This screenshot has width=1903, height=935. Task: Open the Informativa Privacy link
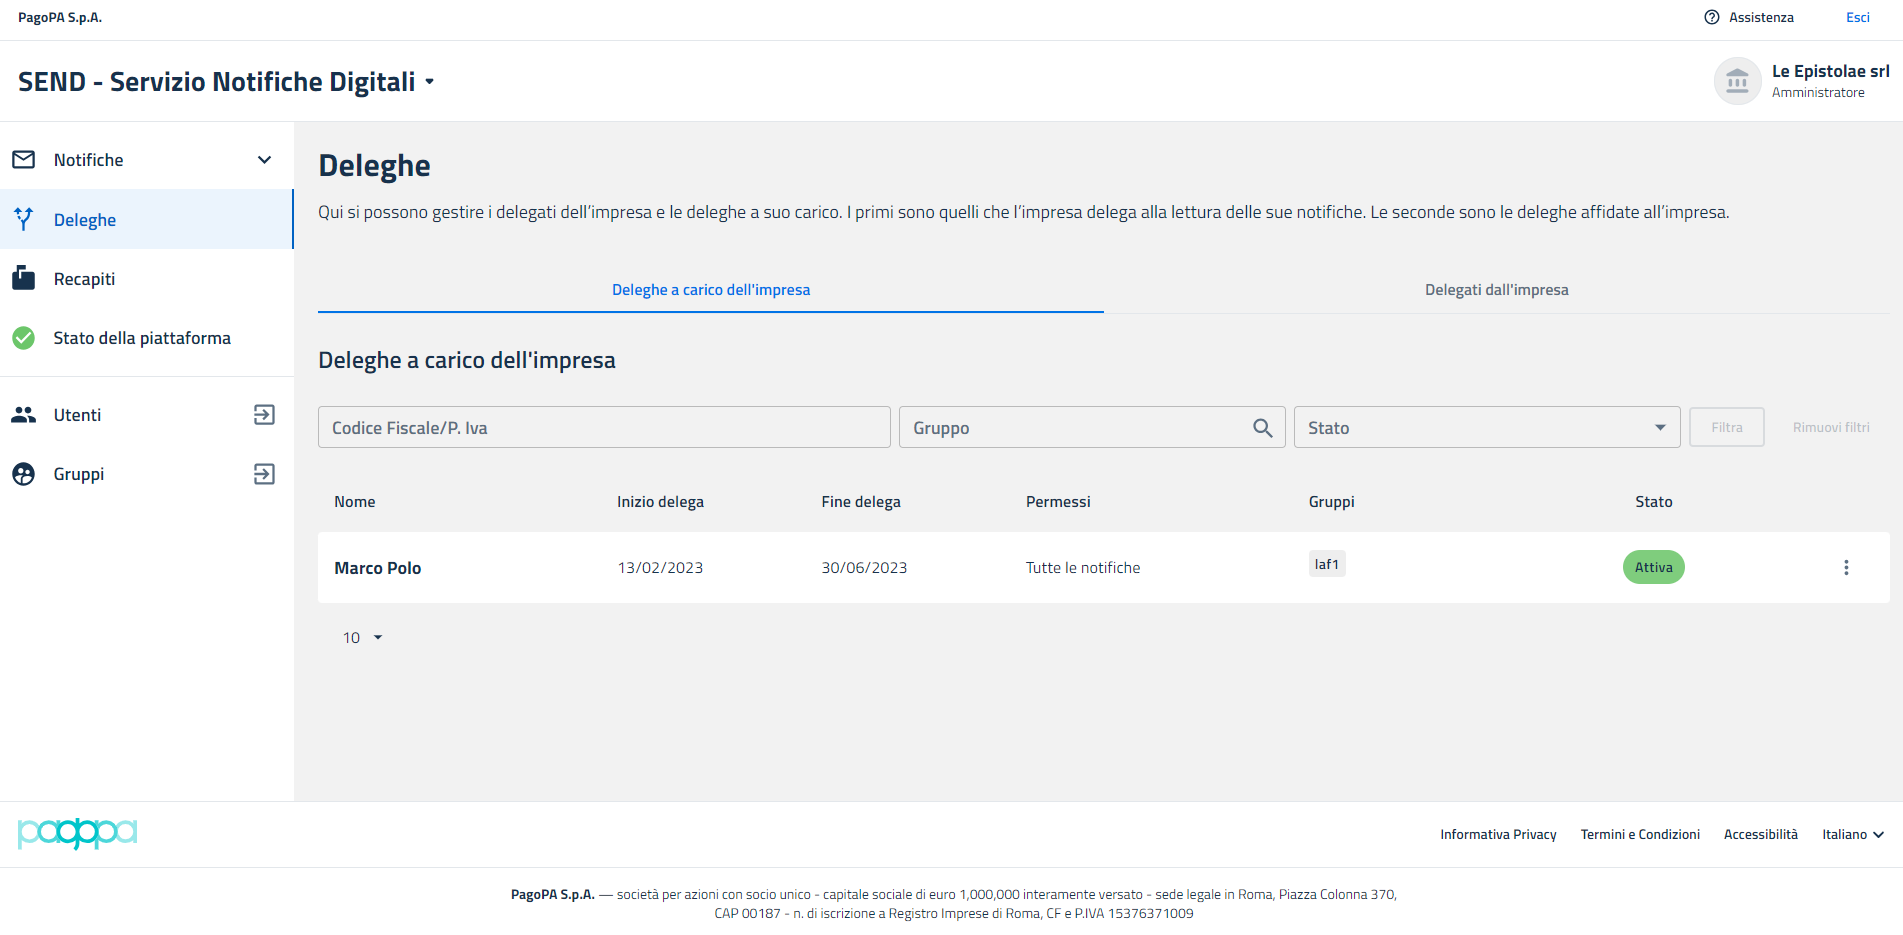point(1498,834)
